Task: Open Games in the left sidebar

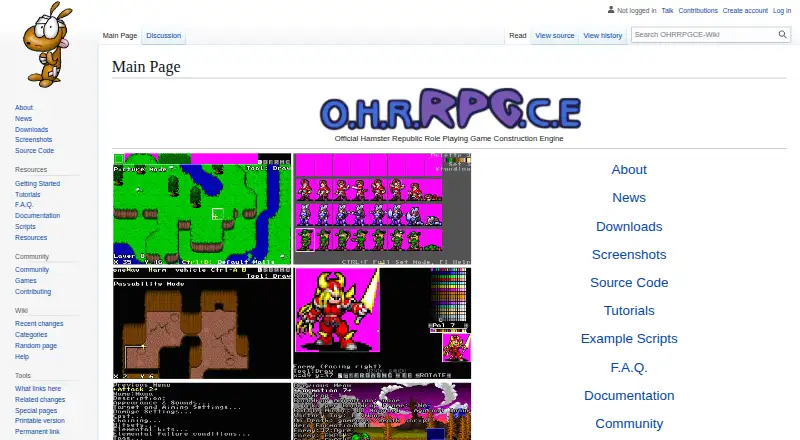Action: click(x=26, y=281)
